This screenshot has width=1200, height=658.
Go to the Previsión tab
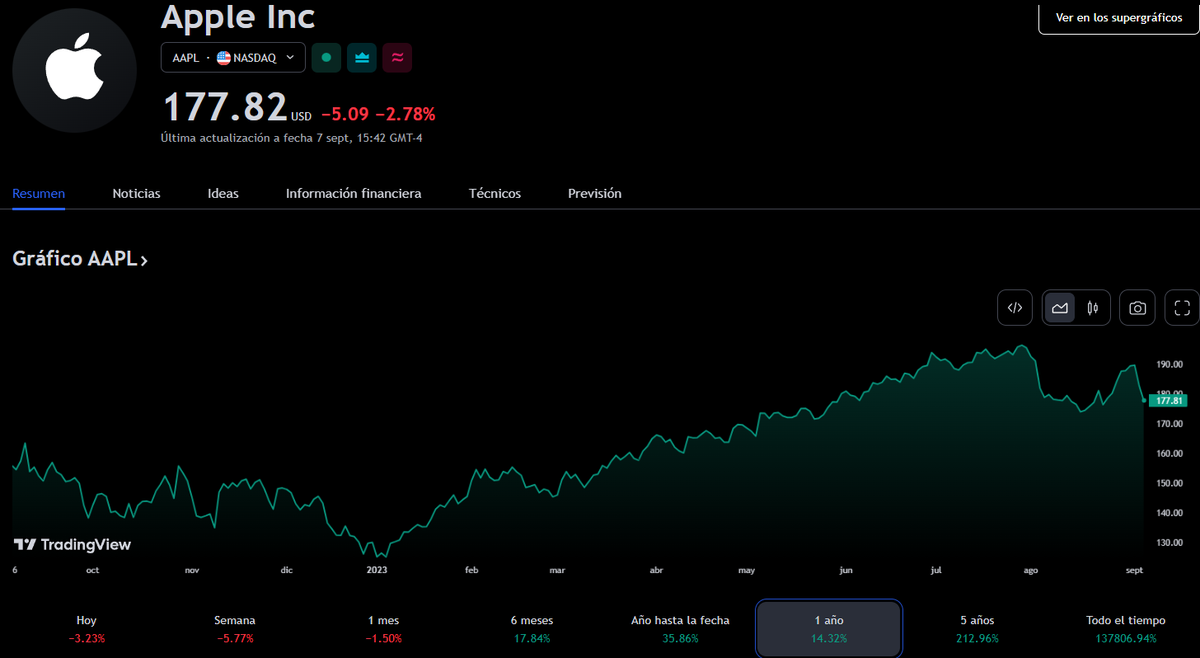point(595,193)
